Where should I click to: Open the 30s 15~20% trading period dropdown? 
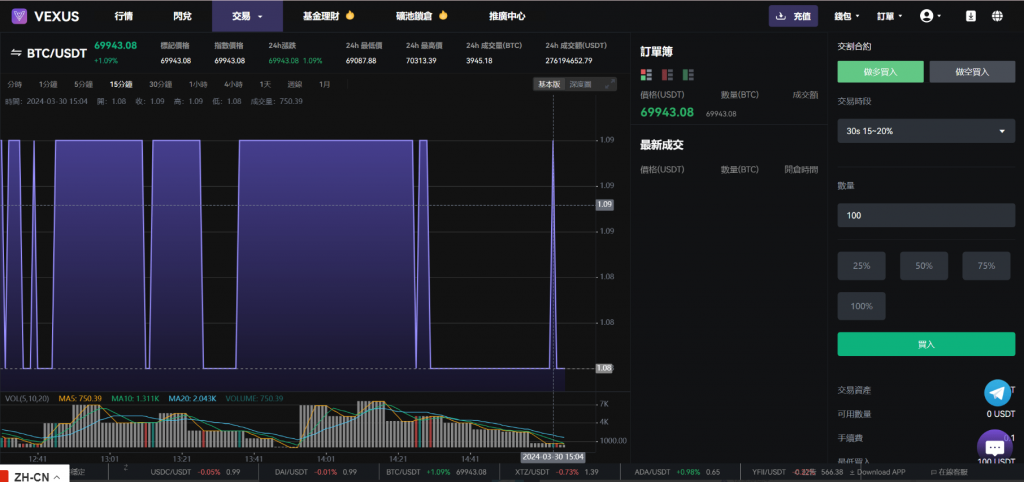pos(926,132)
